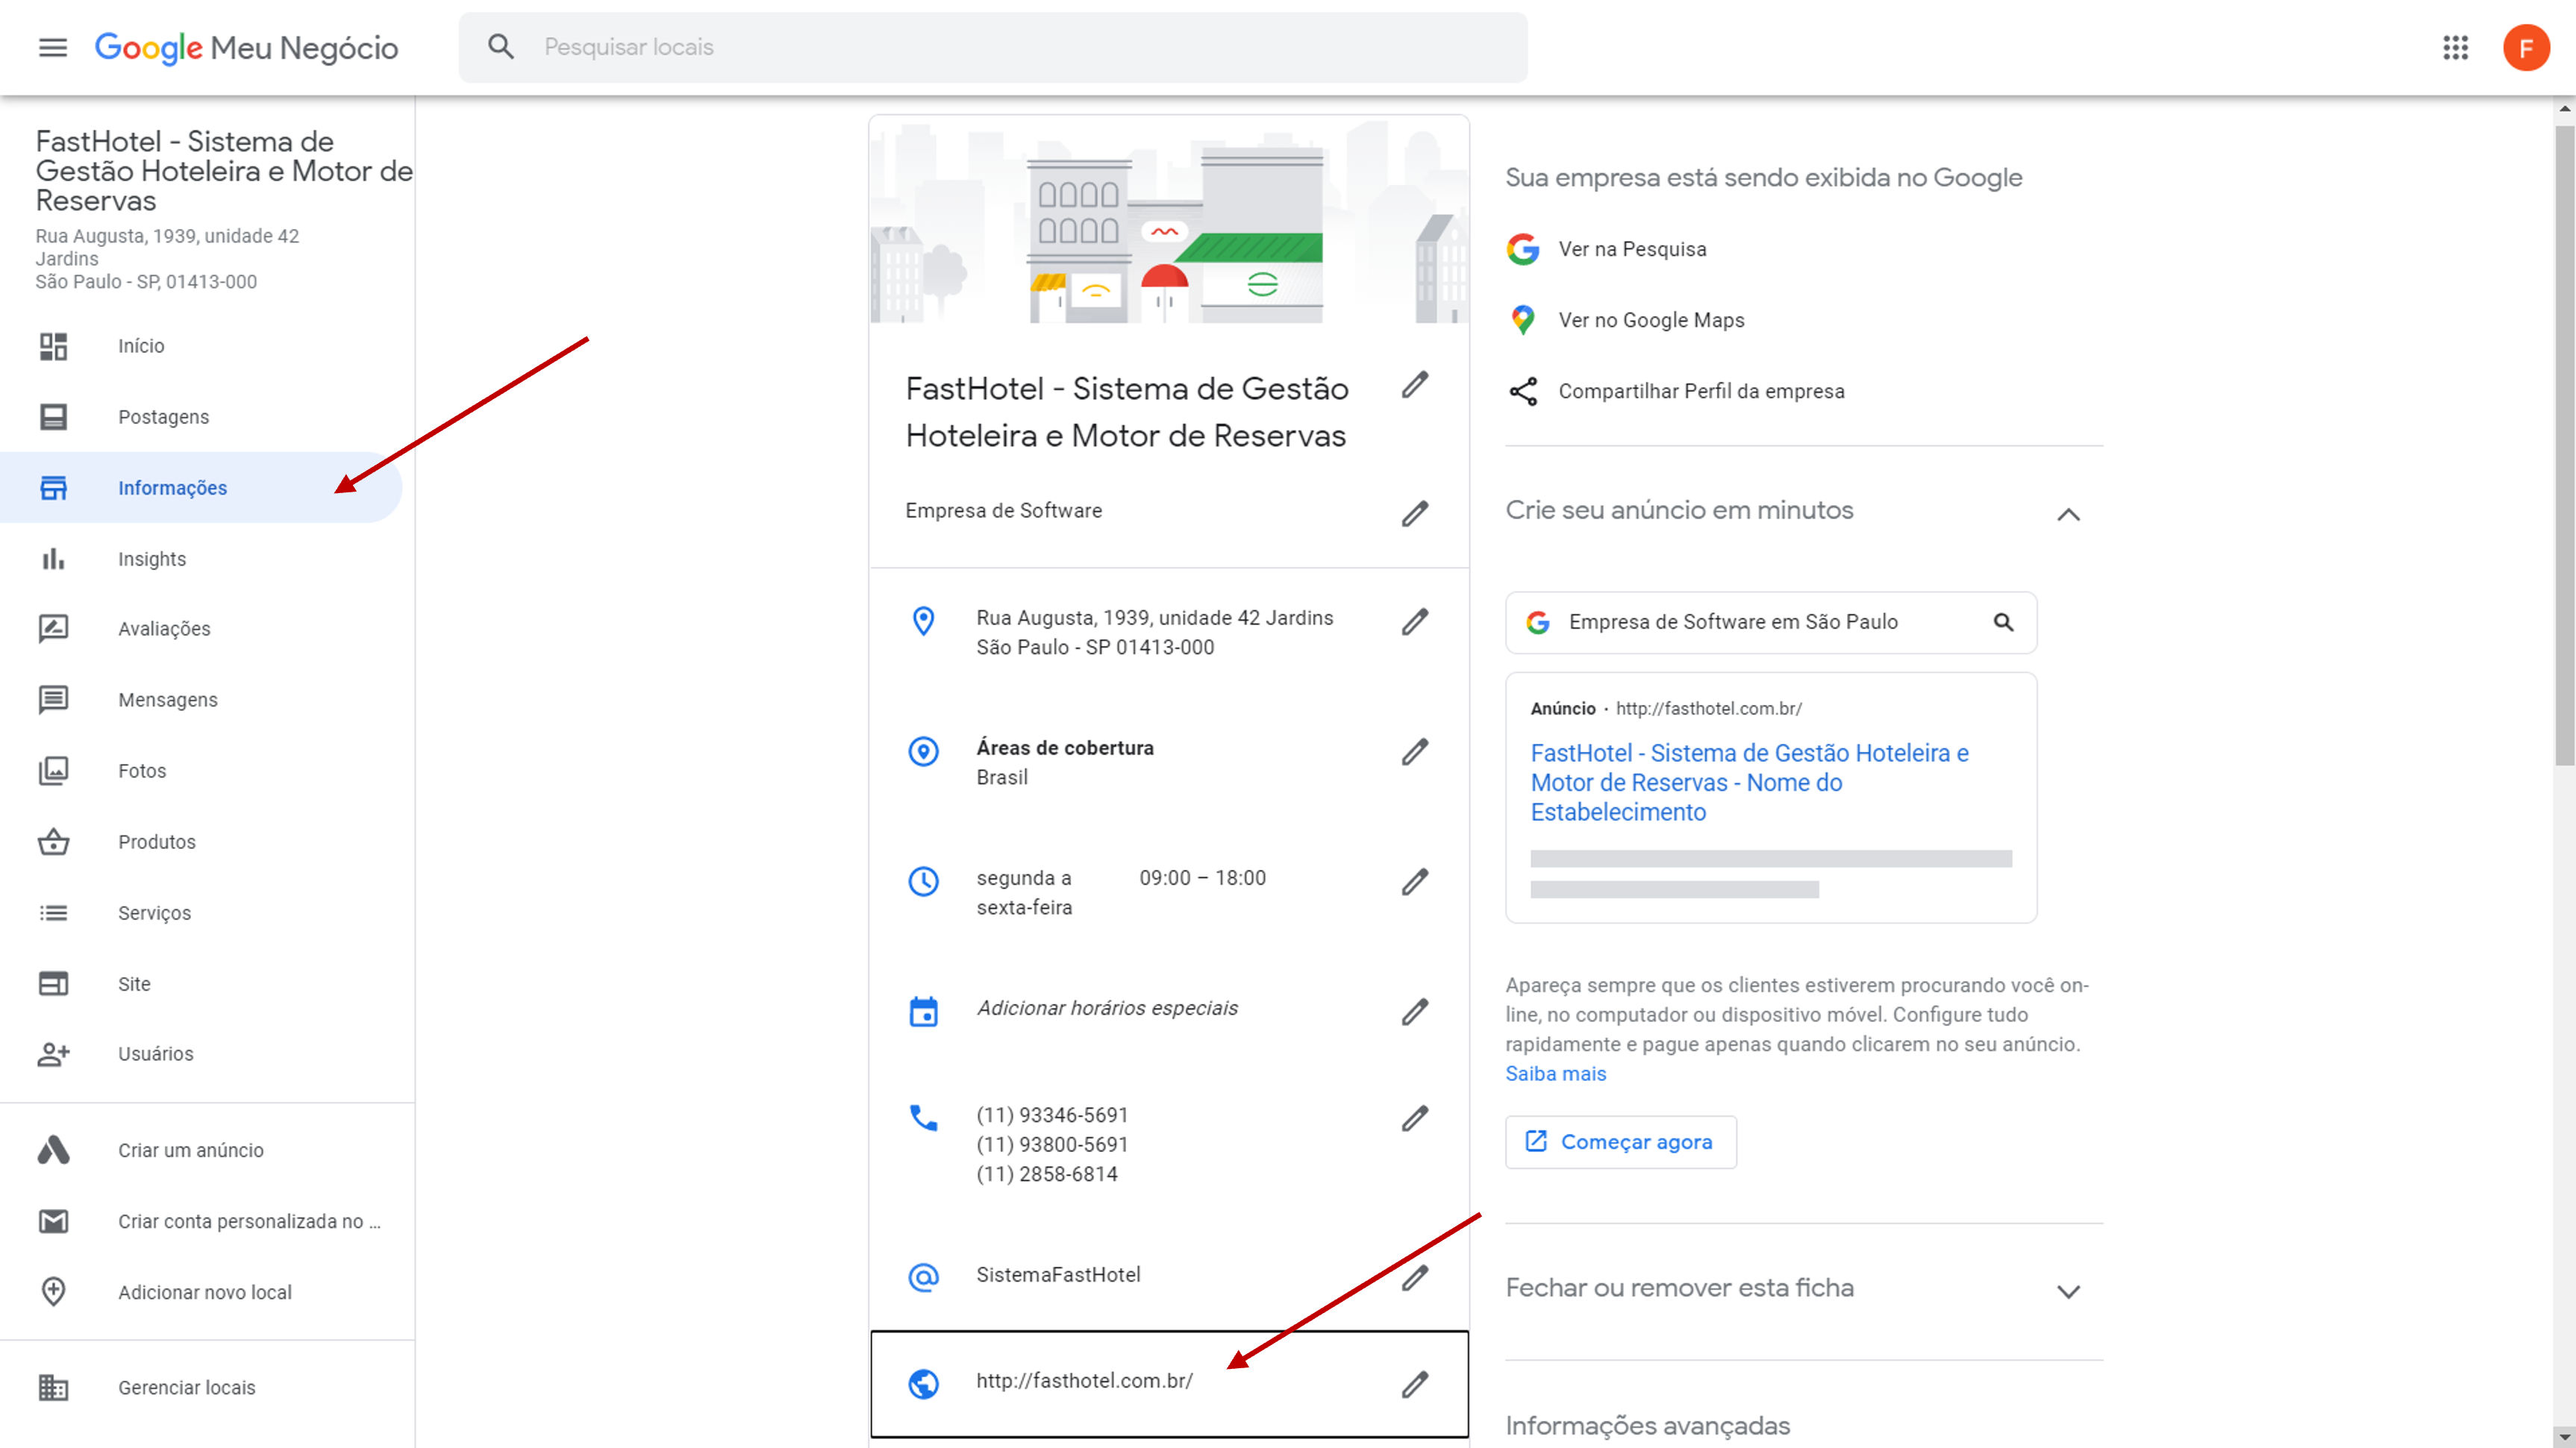Edit the business name pencil icon
Screen dimensions: 2576x1448
pyautogui.click(x=1414, y=385)
